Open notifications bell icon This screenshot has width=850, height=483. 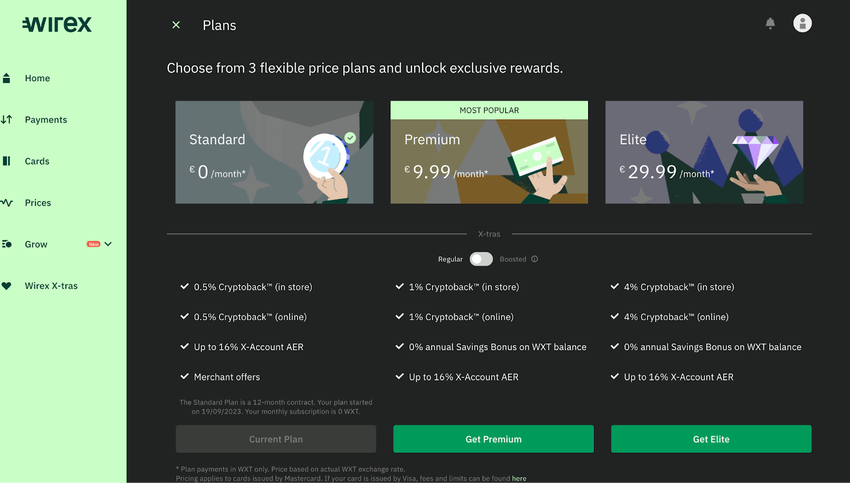point(770,23)
